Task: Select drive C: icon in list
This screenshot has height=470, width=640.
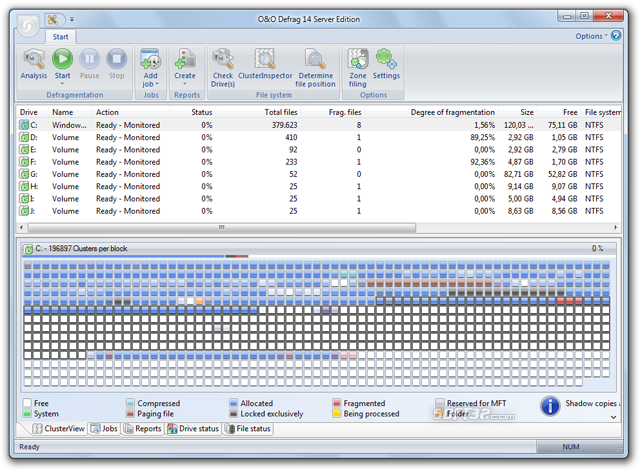Action: coord(24,125)
